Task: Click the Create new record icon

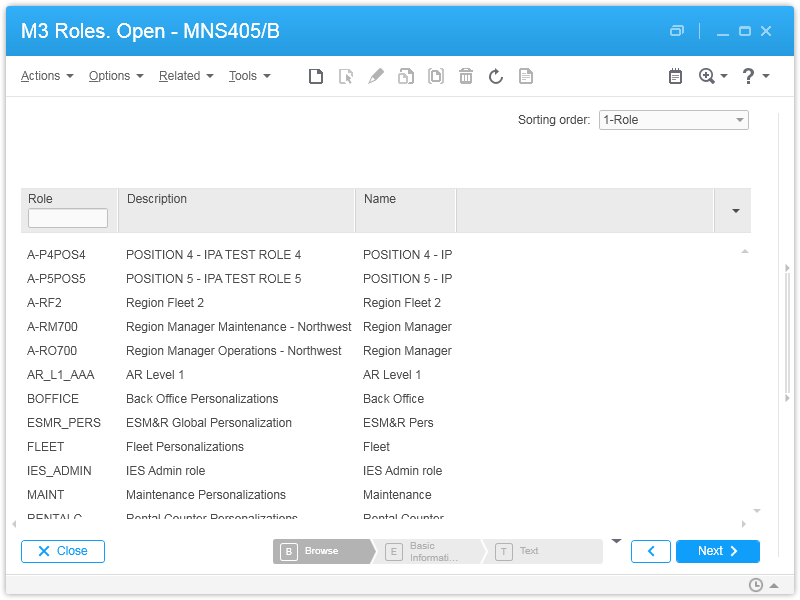Action: [316, 76]
